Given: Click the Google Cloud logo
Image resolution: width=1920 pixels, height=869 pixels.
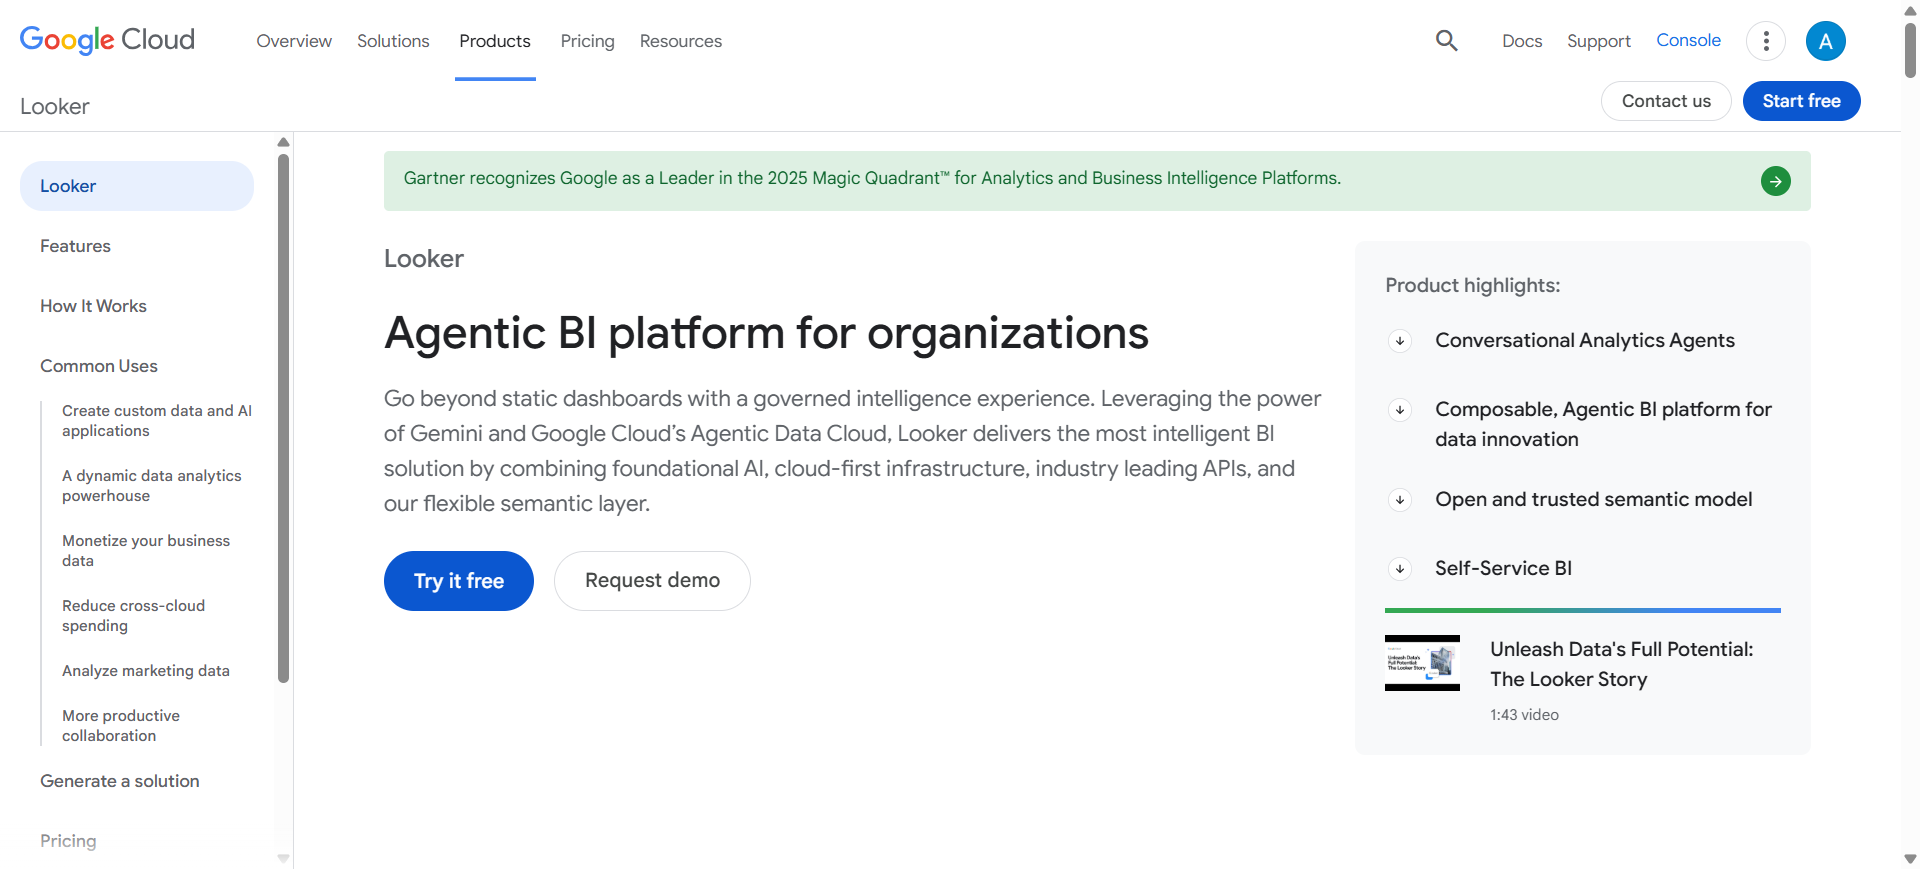Looking at the screenshot, I should [x=107, y=40].
